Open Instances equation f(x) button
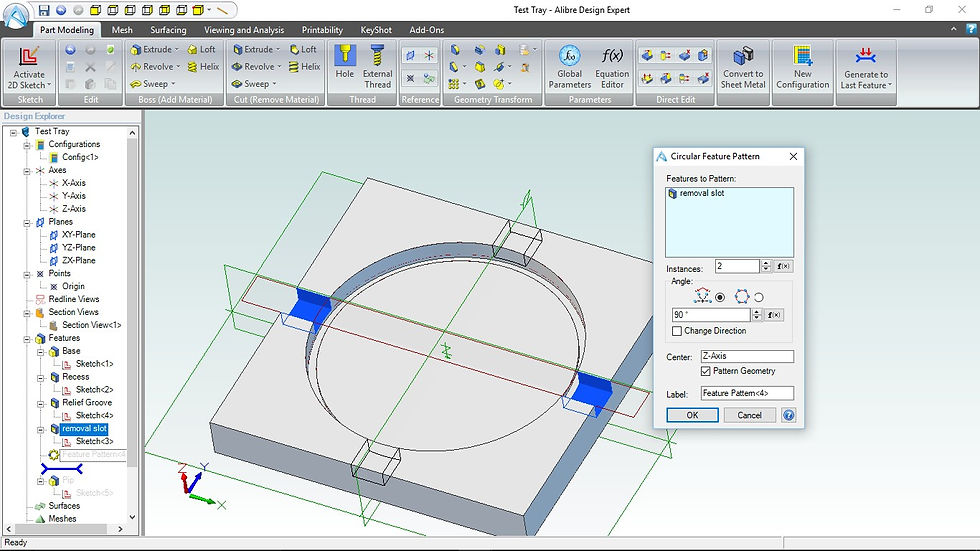Viewport: 980px width, 551px height. 784,266
